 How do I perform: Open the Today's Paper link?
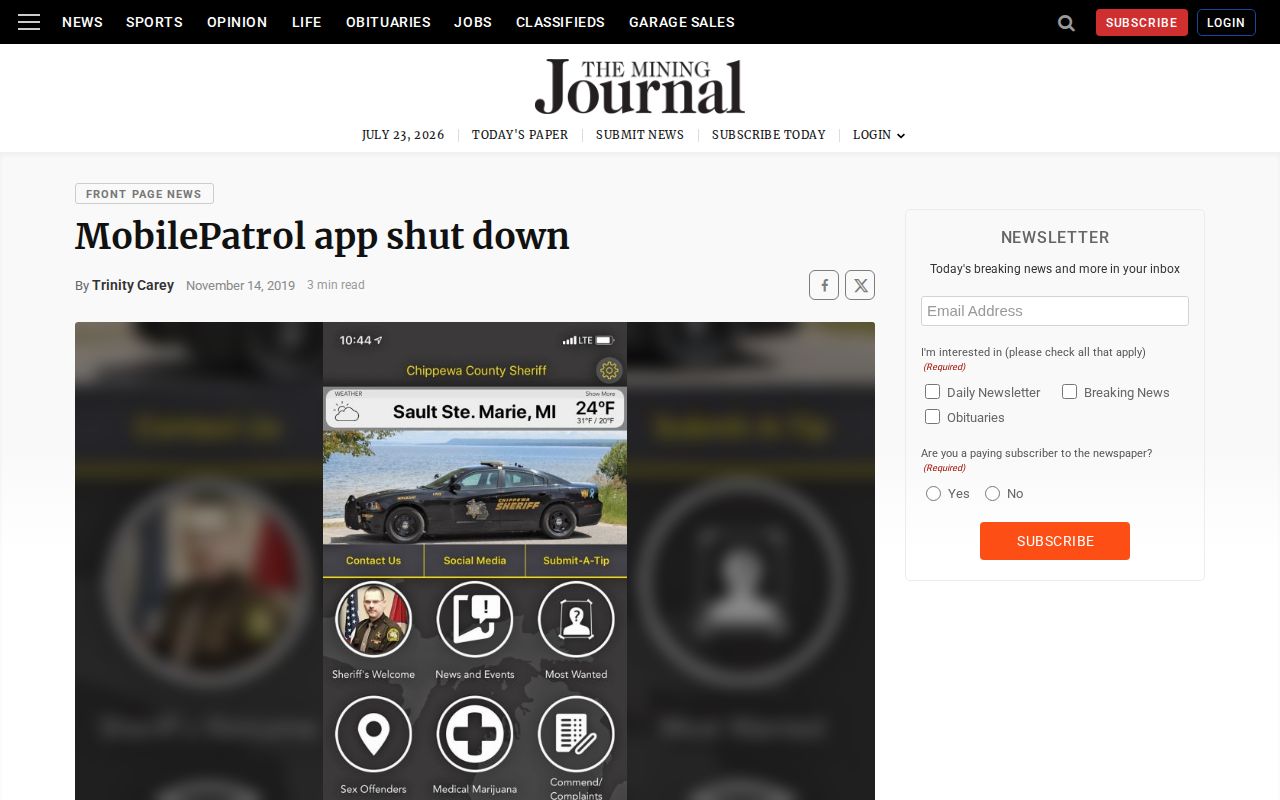(x=520, y=135)
